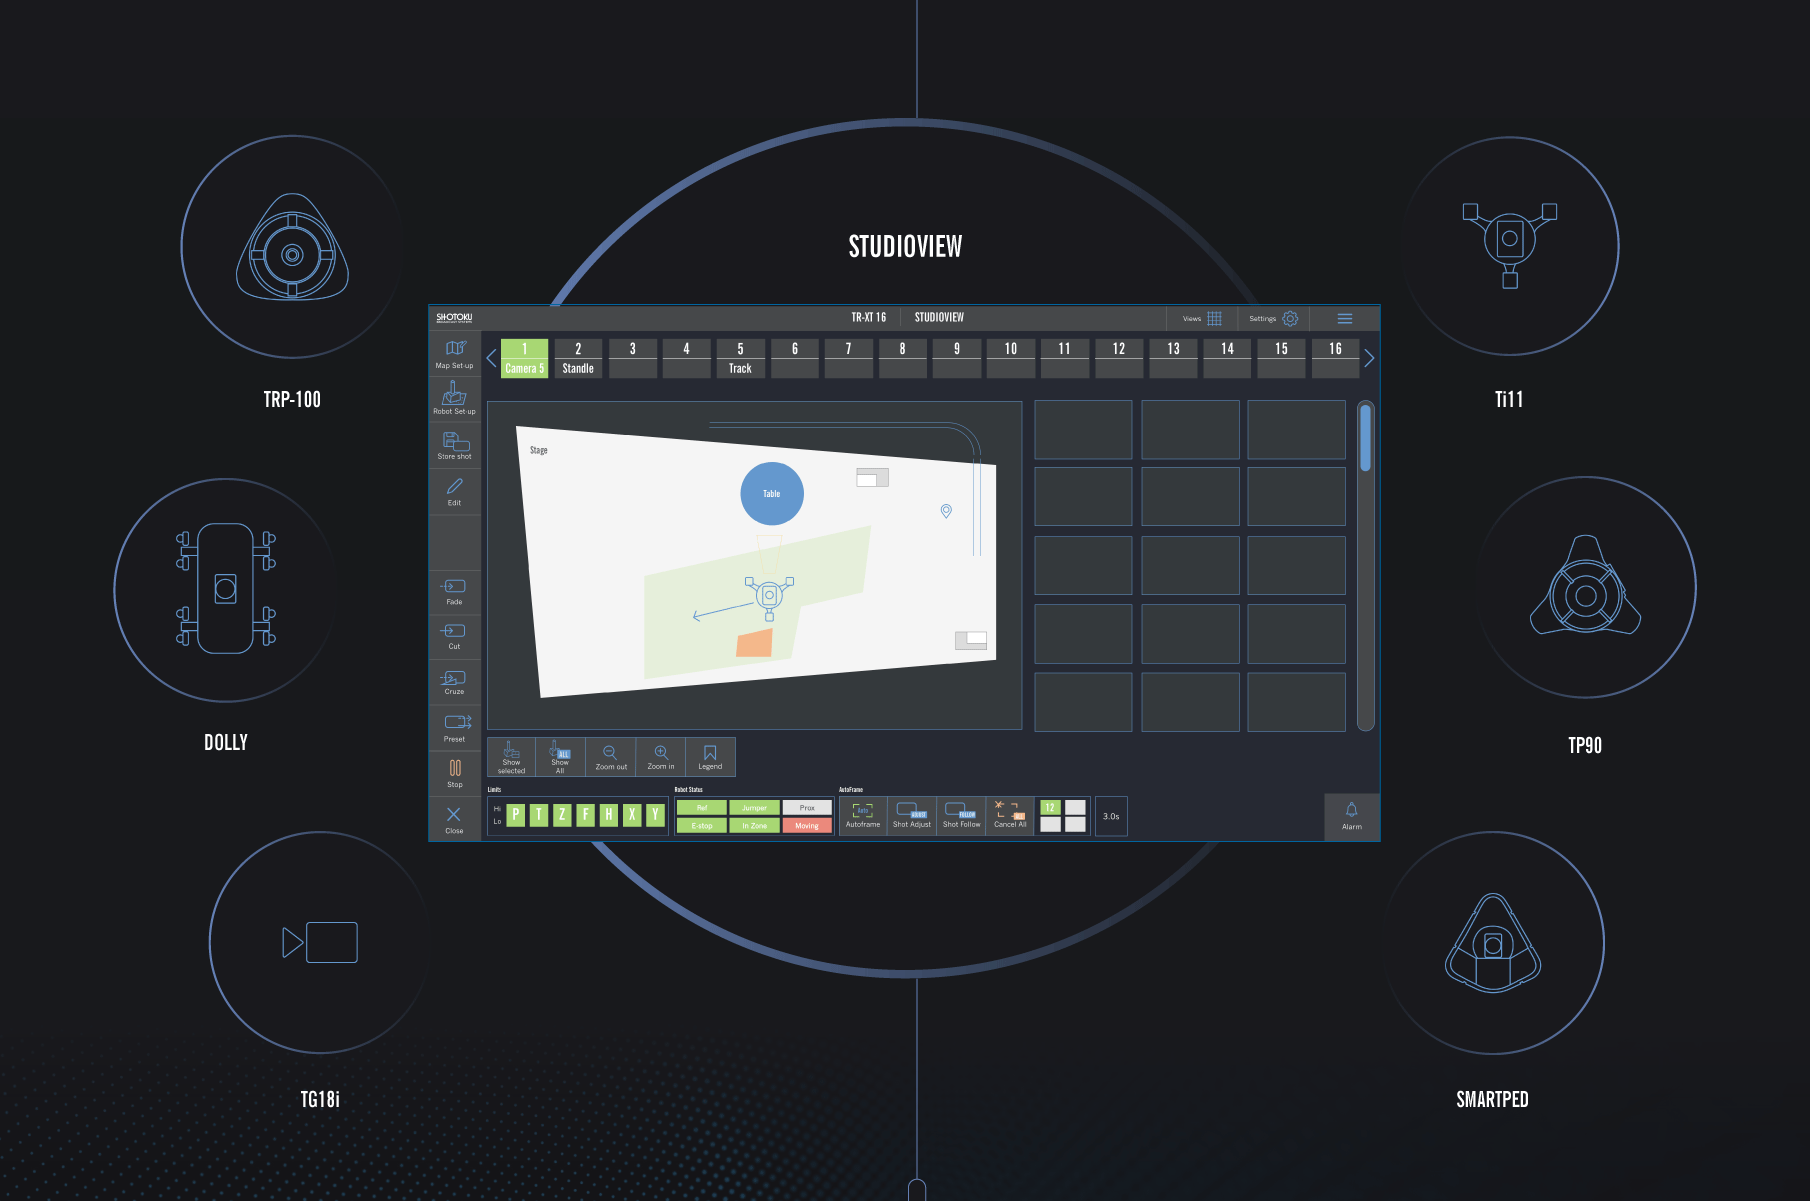Open the hamburger menu
The height and width of the screenshot is (1201, 1810).
click(x=1345, y=318)
